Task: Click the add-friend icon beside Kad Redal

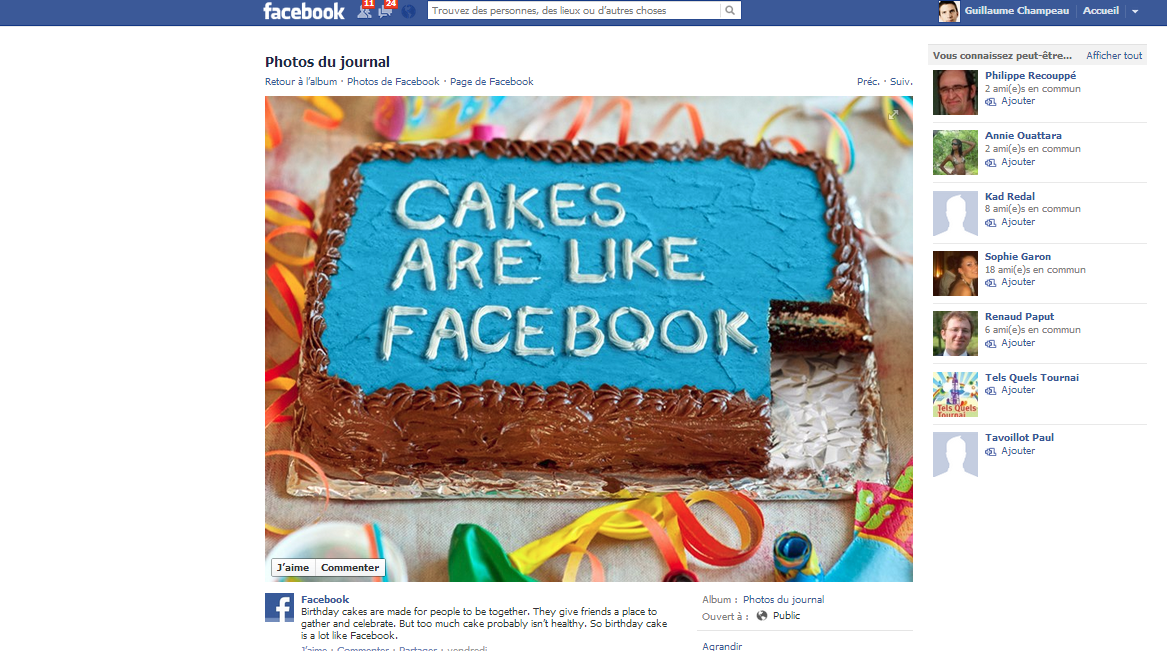Action: point(991,222)
